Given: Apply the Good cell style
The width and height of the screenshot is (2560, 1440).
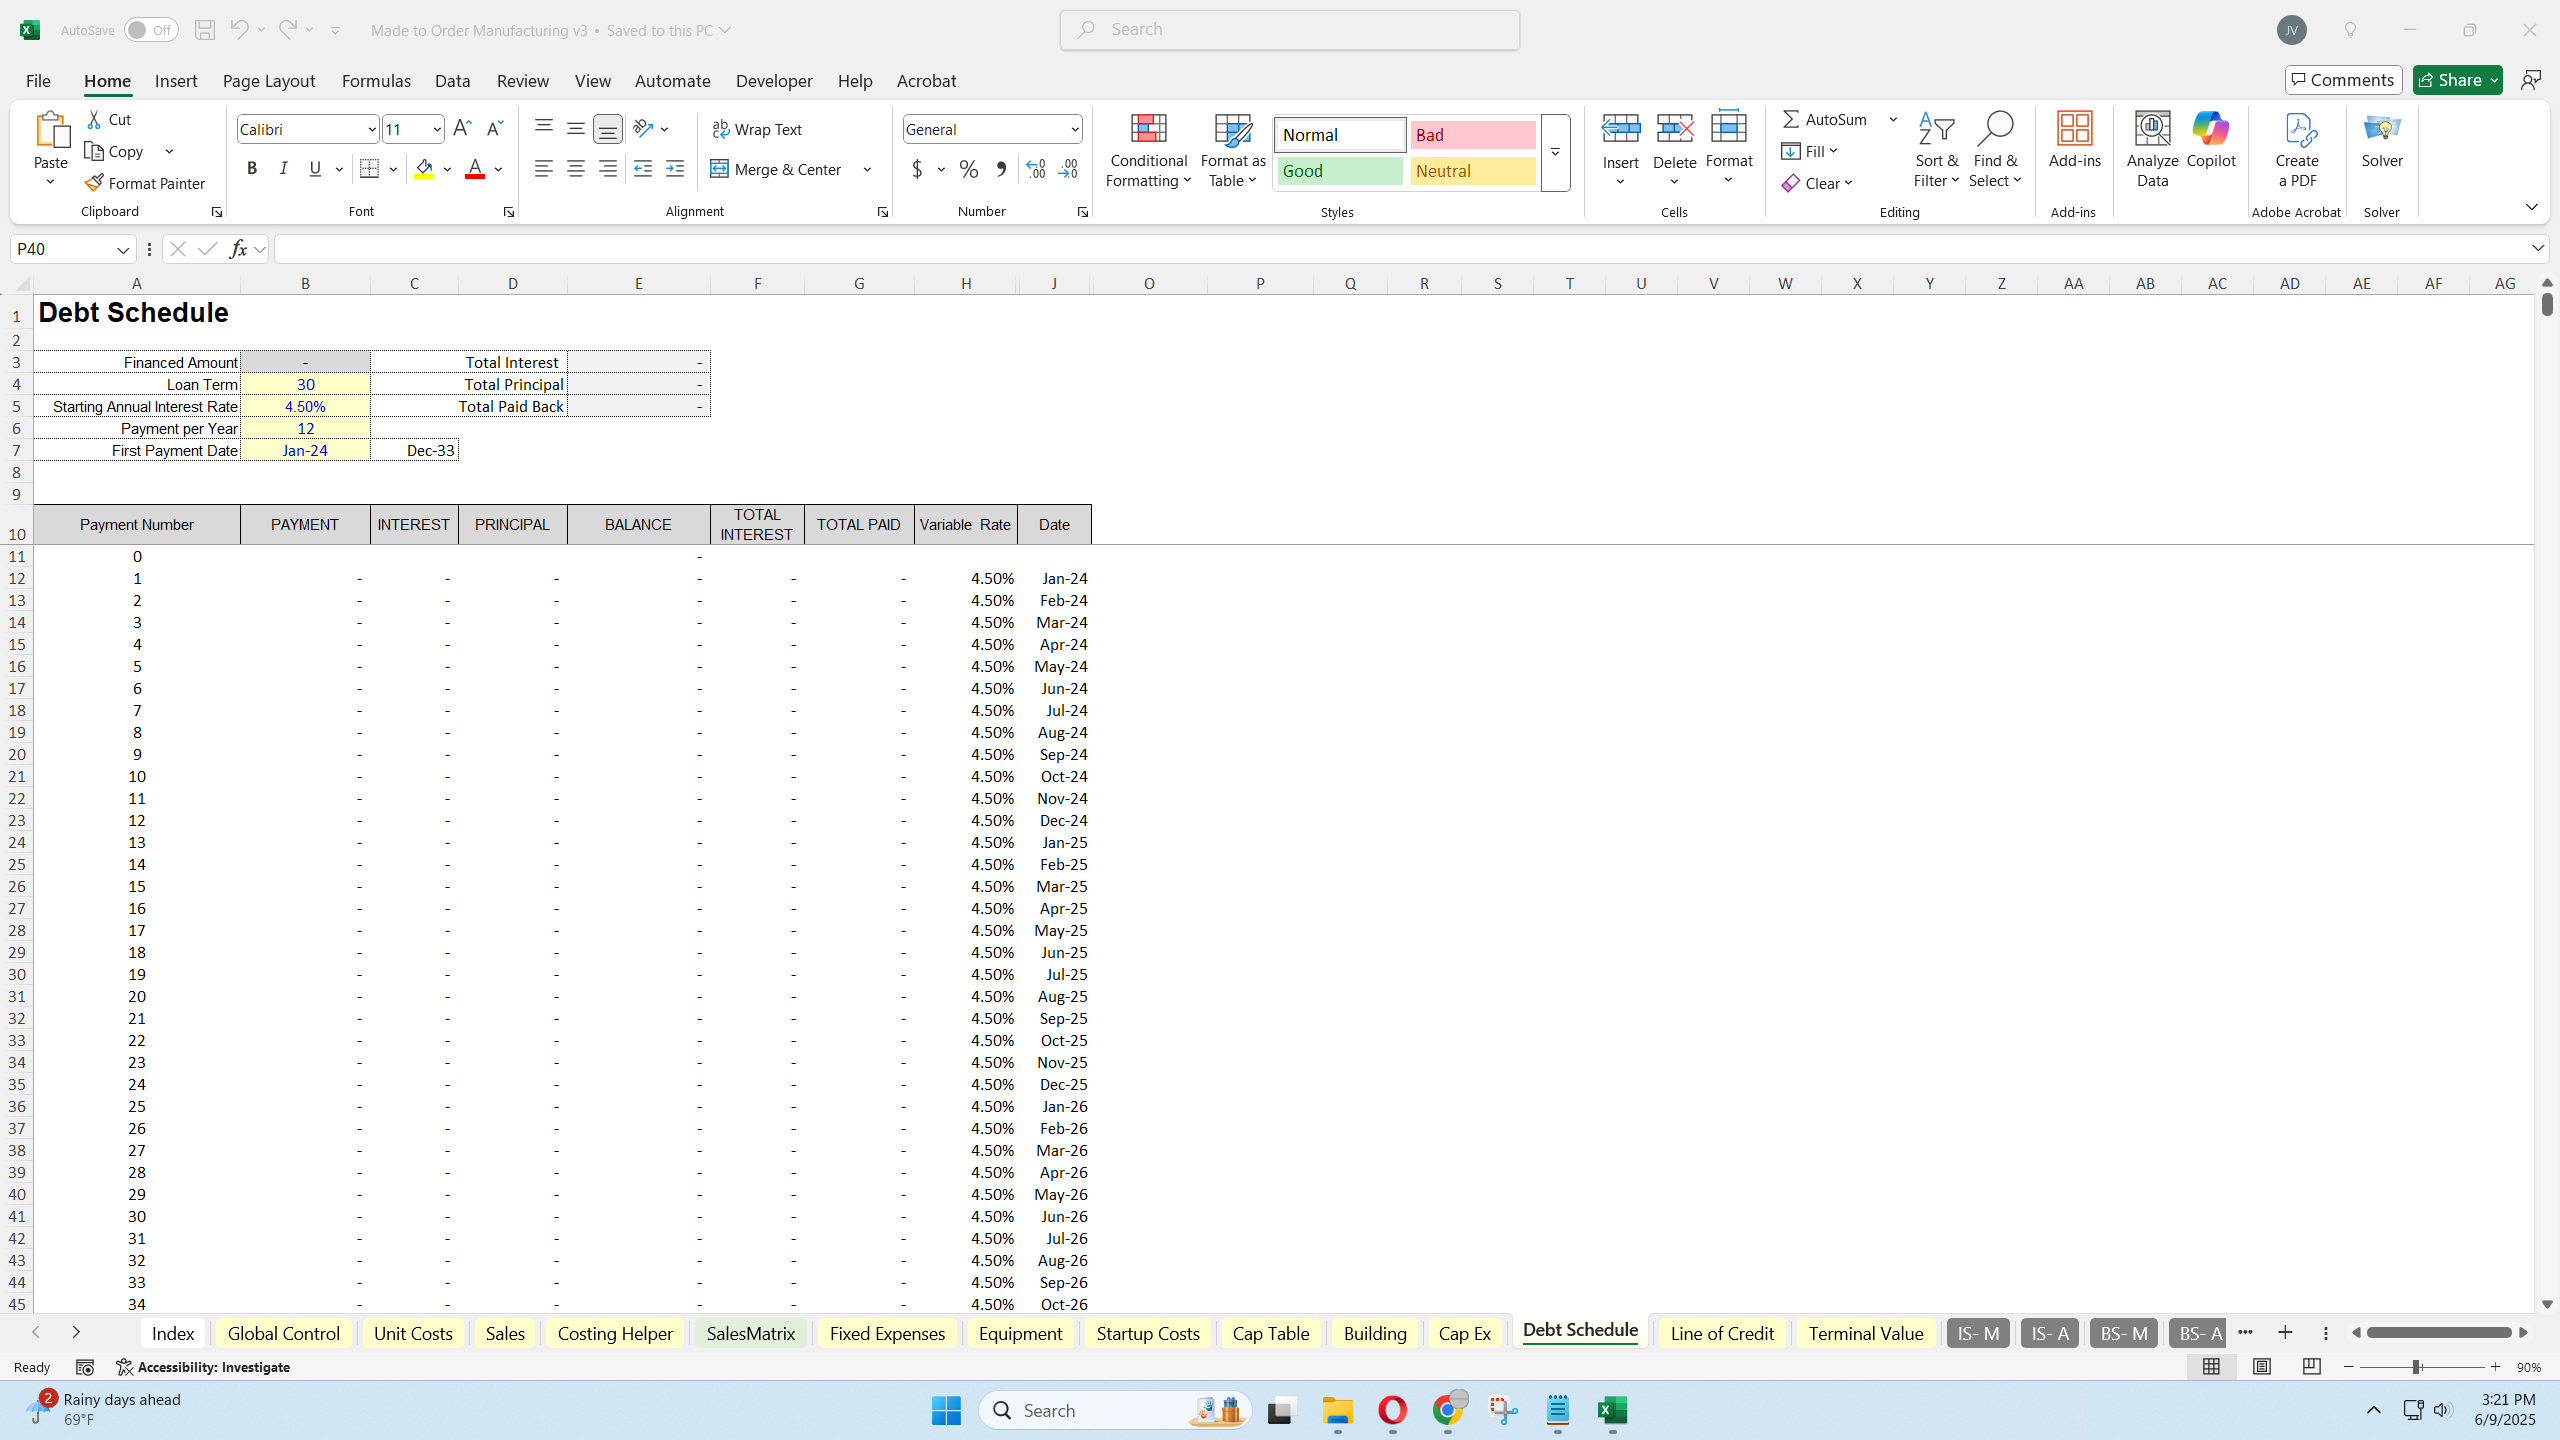Looking at the screenshot, I should [x=1339, y=170].
